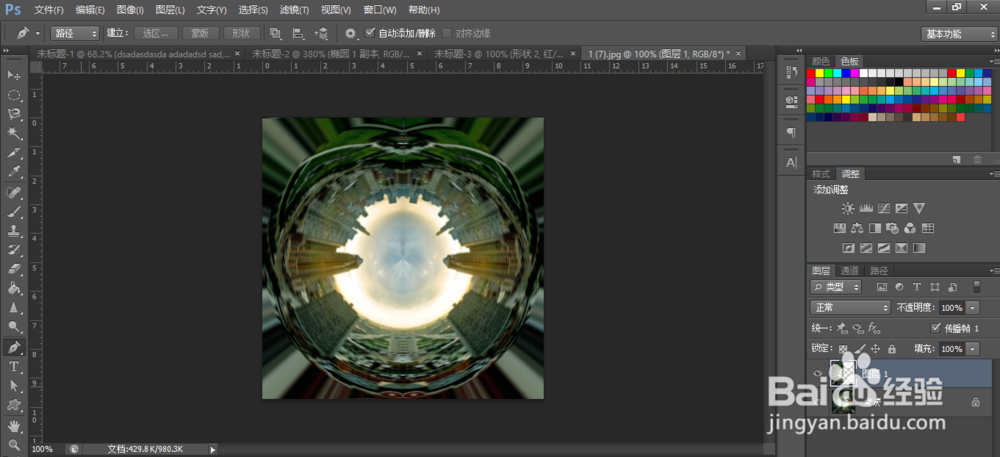
Task: Open path operations icon in the options bar
Action: [x=275, y=33]
